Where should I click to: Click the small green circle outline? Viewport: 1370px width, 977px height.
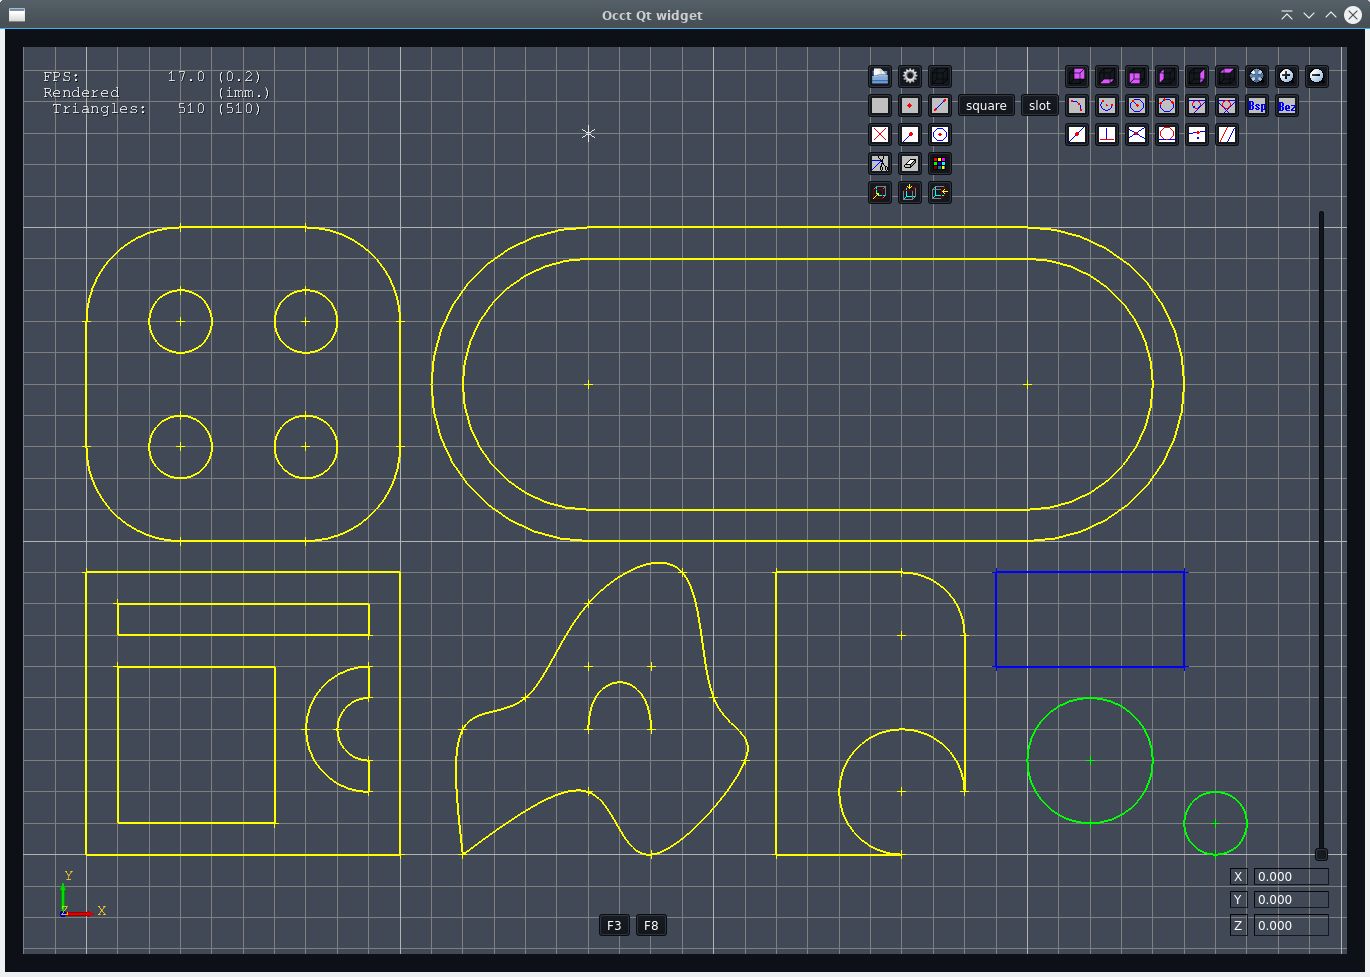(x=1215, y=823)
